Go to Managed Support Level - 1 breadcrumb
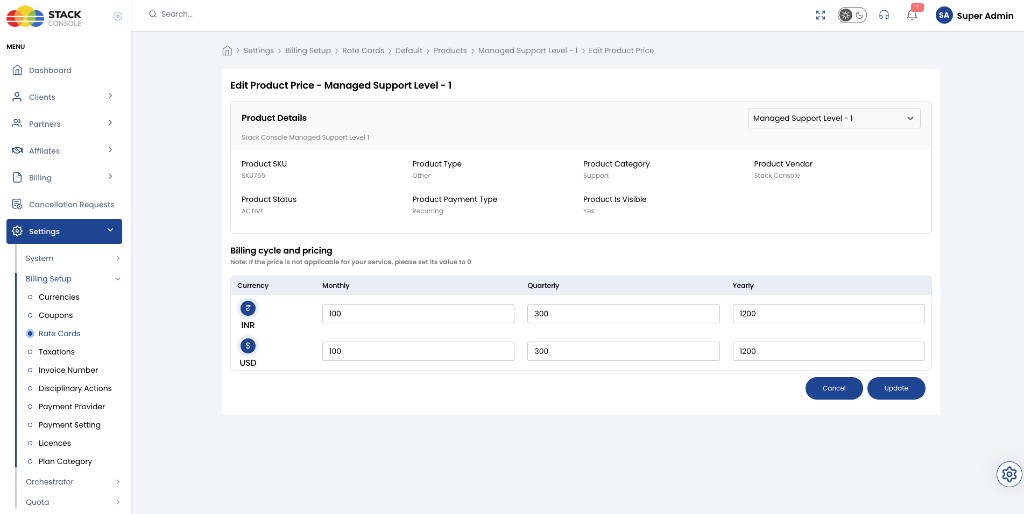The image size is (1024, 514). 528,50
